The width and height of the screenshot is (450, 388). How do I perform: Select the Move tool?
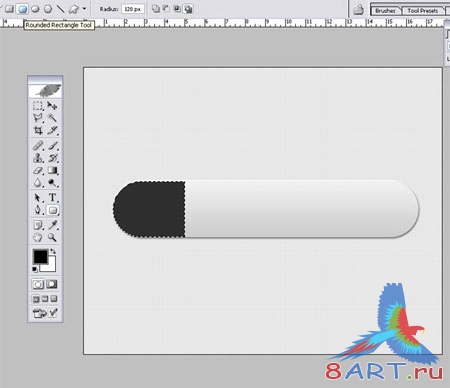point(52,106)
